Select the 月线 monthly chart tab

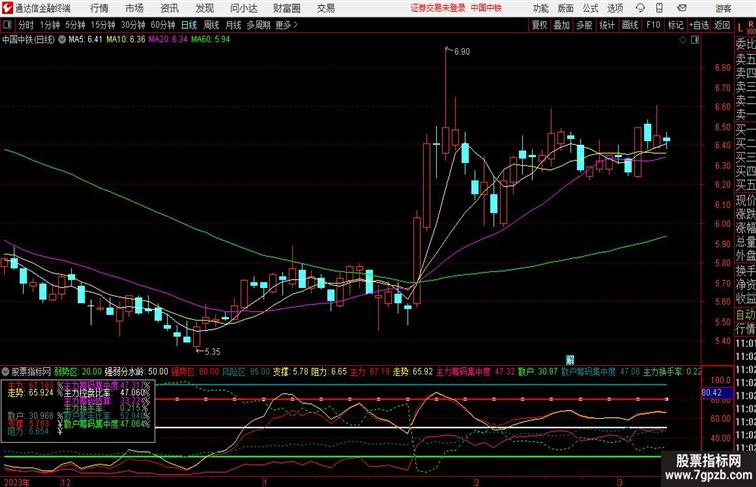click(233, 25)
